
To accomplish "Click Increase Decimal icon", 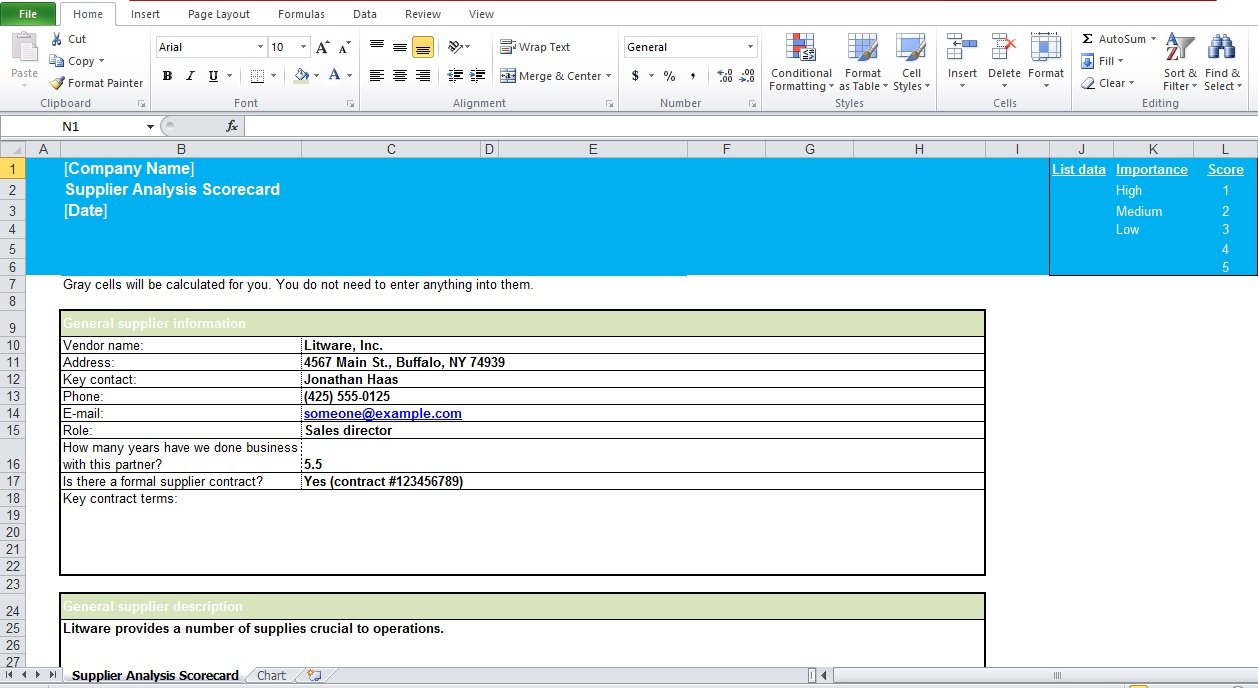I will [x=725, y=76].
